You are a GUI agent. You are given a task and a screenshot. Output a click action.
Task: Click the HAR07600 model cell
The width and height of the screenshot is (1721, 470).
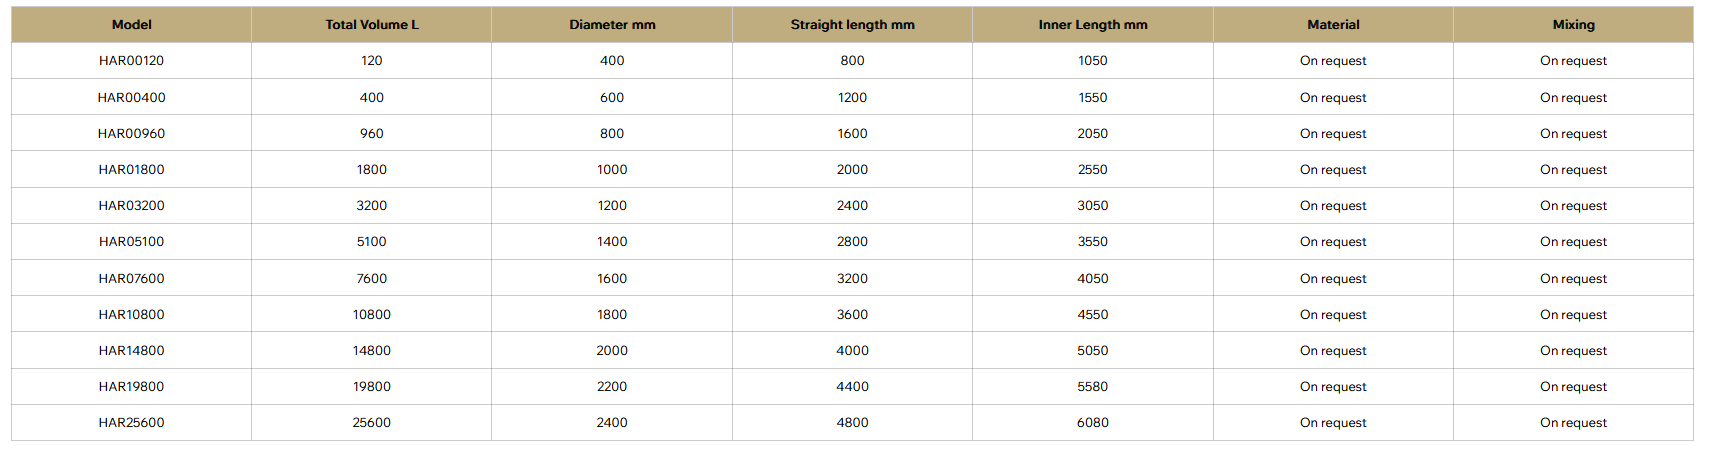pyautogui.click(x=131, y=279)
